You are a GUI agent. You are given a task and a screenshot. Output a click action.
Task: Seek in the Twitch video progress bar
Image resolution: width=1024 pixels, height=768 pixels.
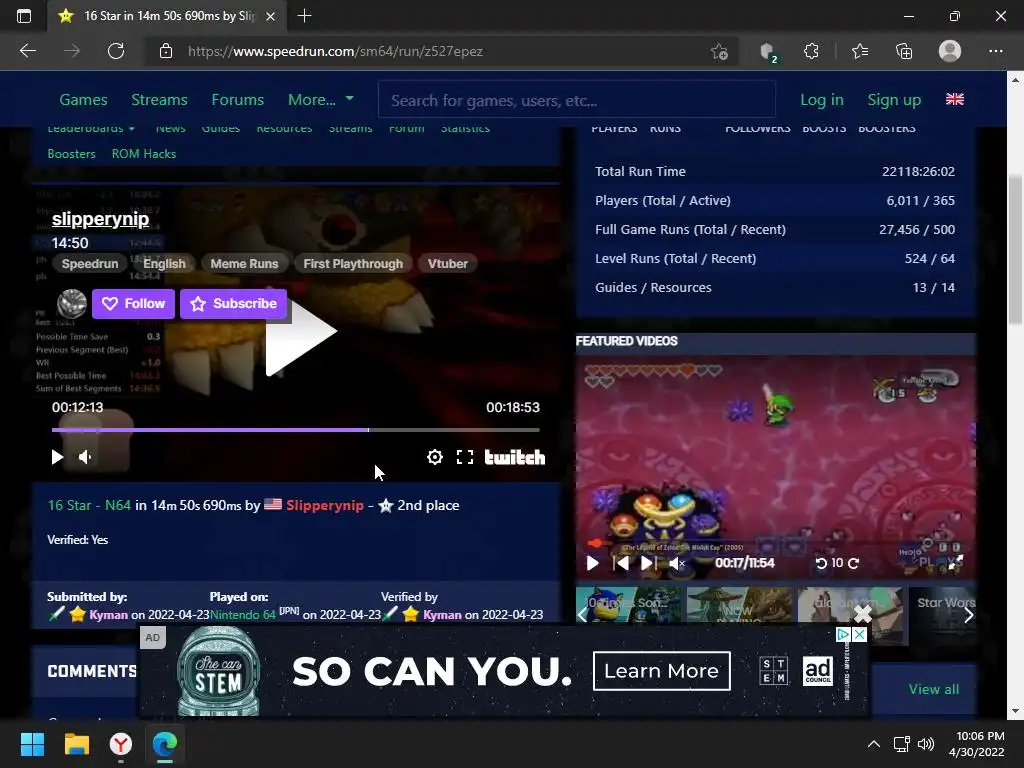click(x=295, y=430)
